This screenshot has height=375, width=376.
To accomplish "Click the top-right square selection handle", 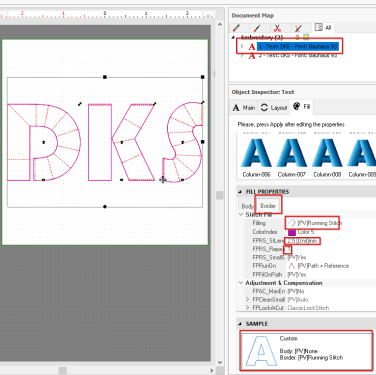I will [203, 77].
